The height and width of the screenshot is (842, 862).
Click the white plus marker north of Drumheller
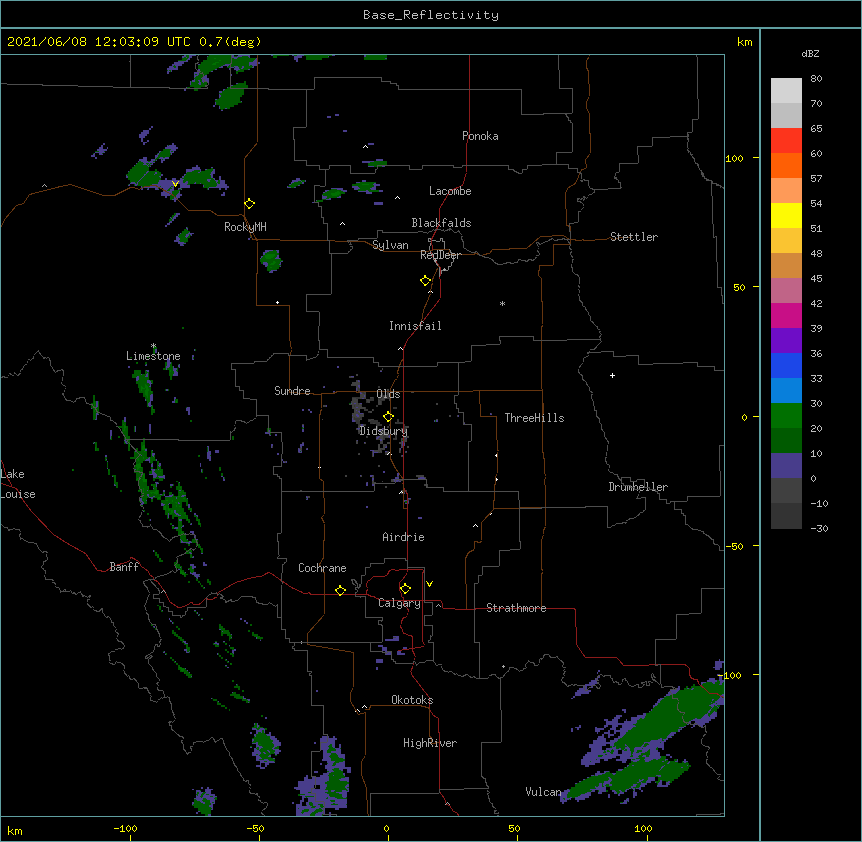coord(612,375)
